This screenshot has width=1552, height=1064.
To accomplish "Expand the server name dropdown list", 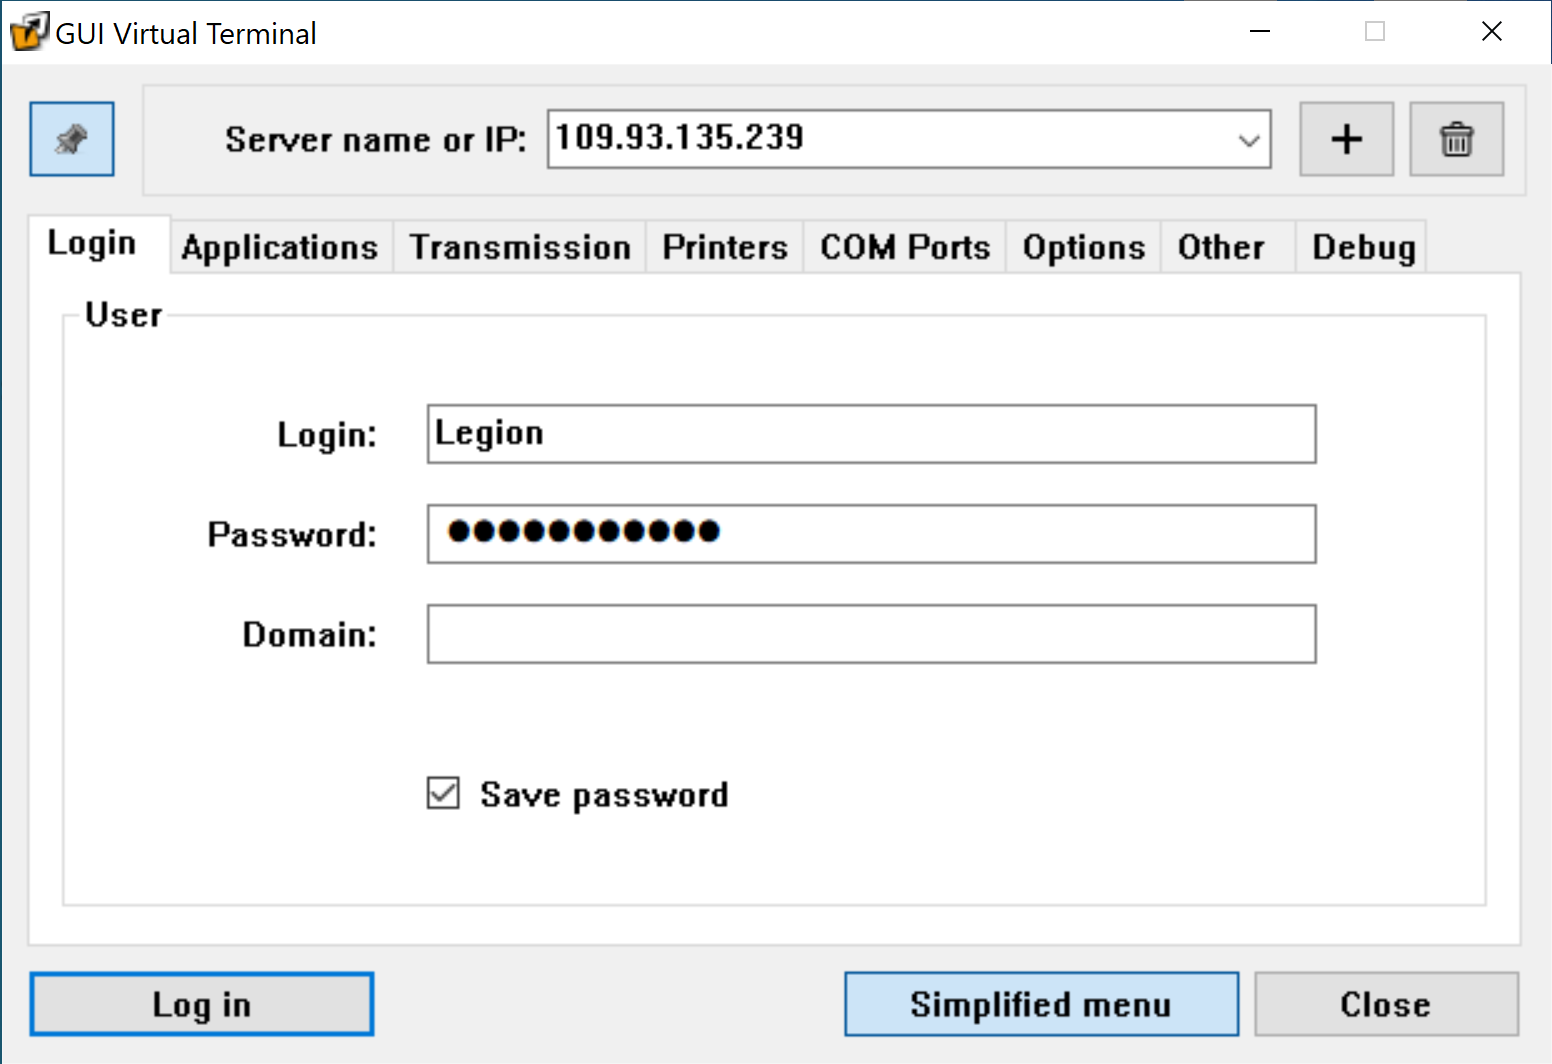I will tap(1248, 140).
